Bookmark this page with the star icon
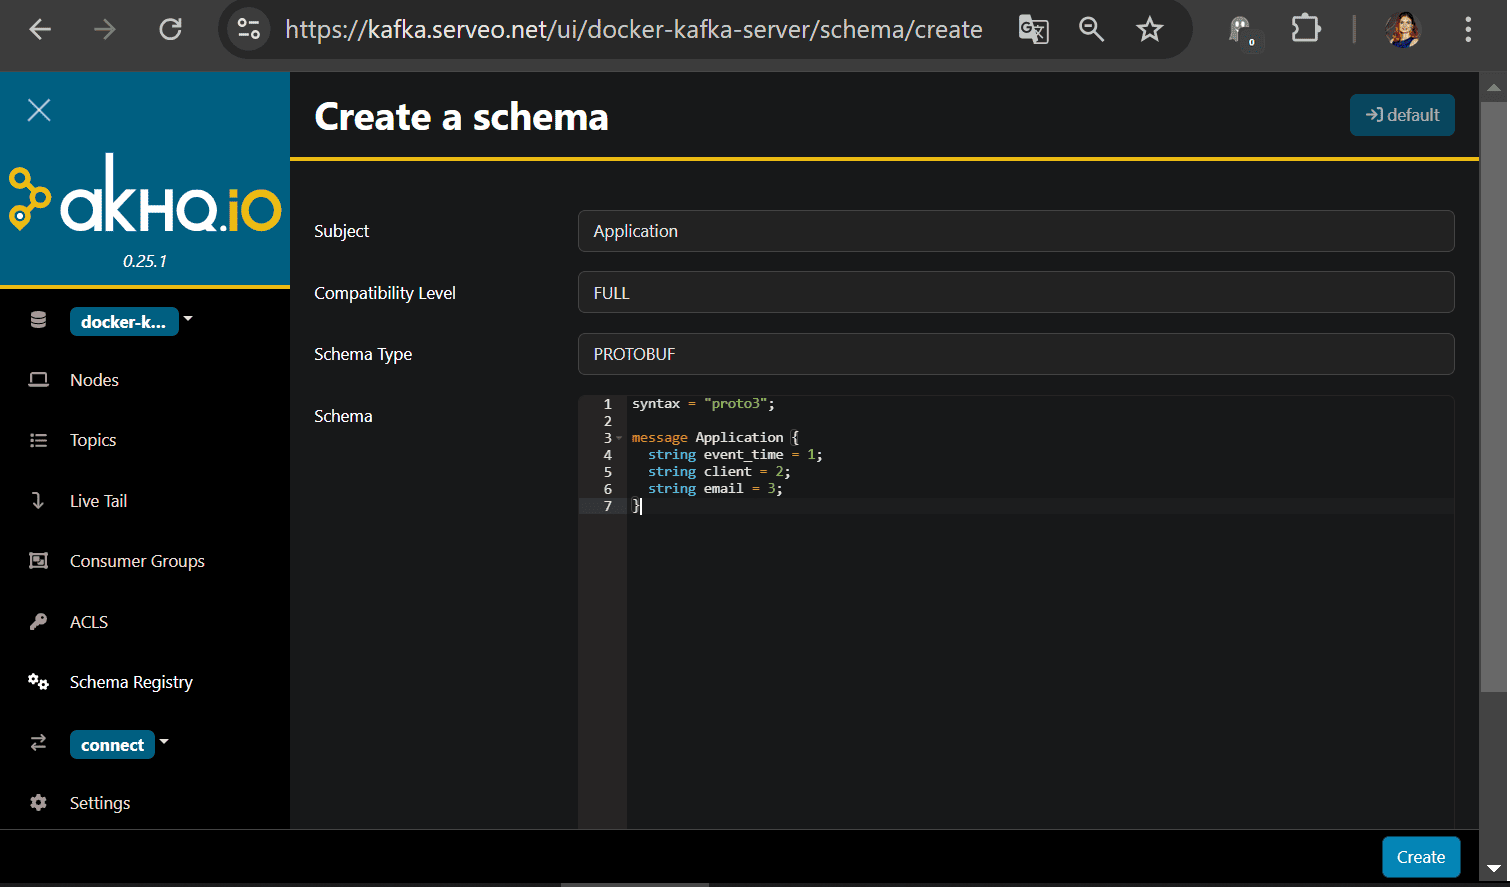The image size is (1510, 890). coord(1150,30)
